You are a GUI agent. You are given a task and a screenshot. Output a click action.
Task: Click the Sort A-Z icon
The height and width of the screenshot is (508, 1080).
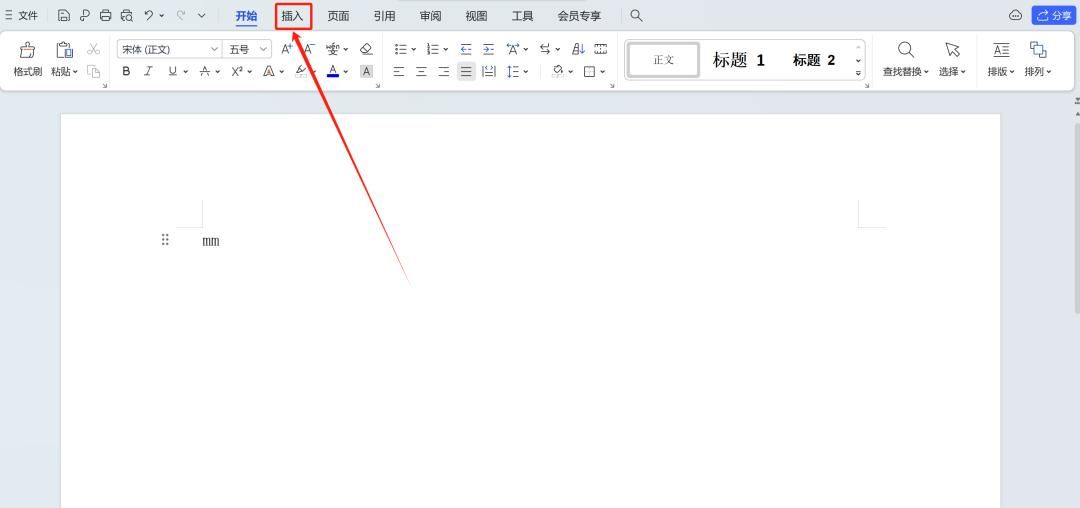pos(579,49)
